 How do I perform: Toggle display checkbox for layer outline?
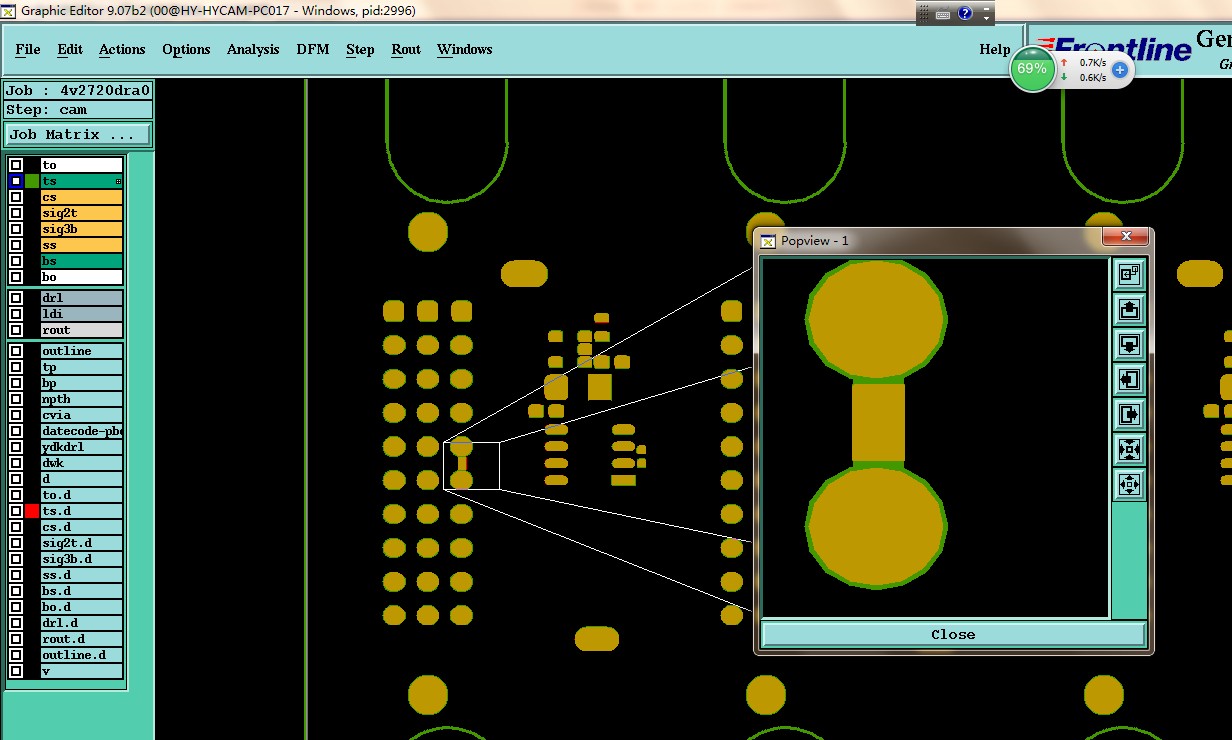pos(16,351)
